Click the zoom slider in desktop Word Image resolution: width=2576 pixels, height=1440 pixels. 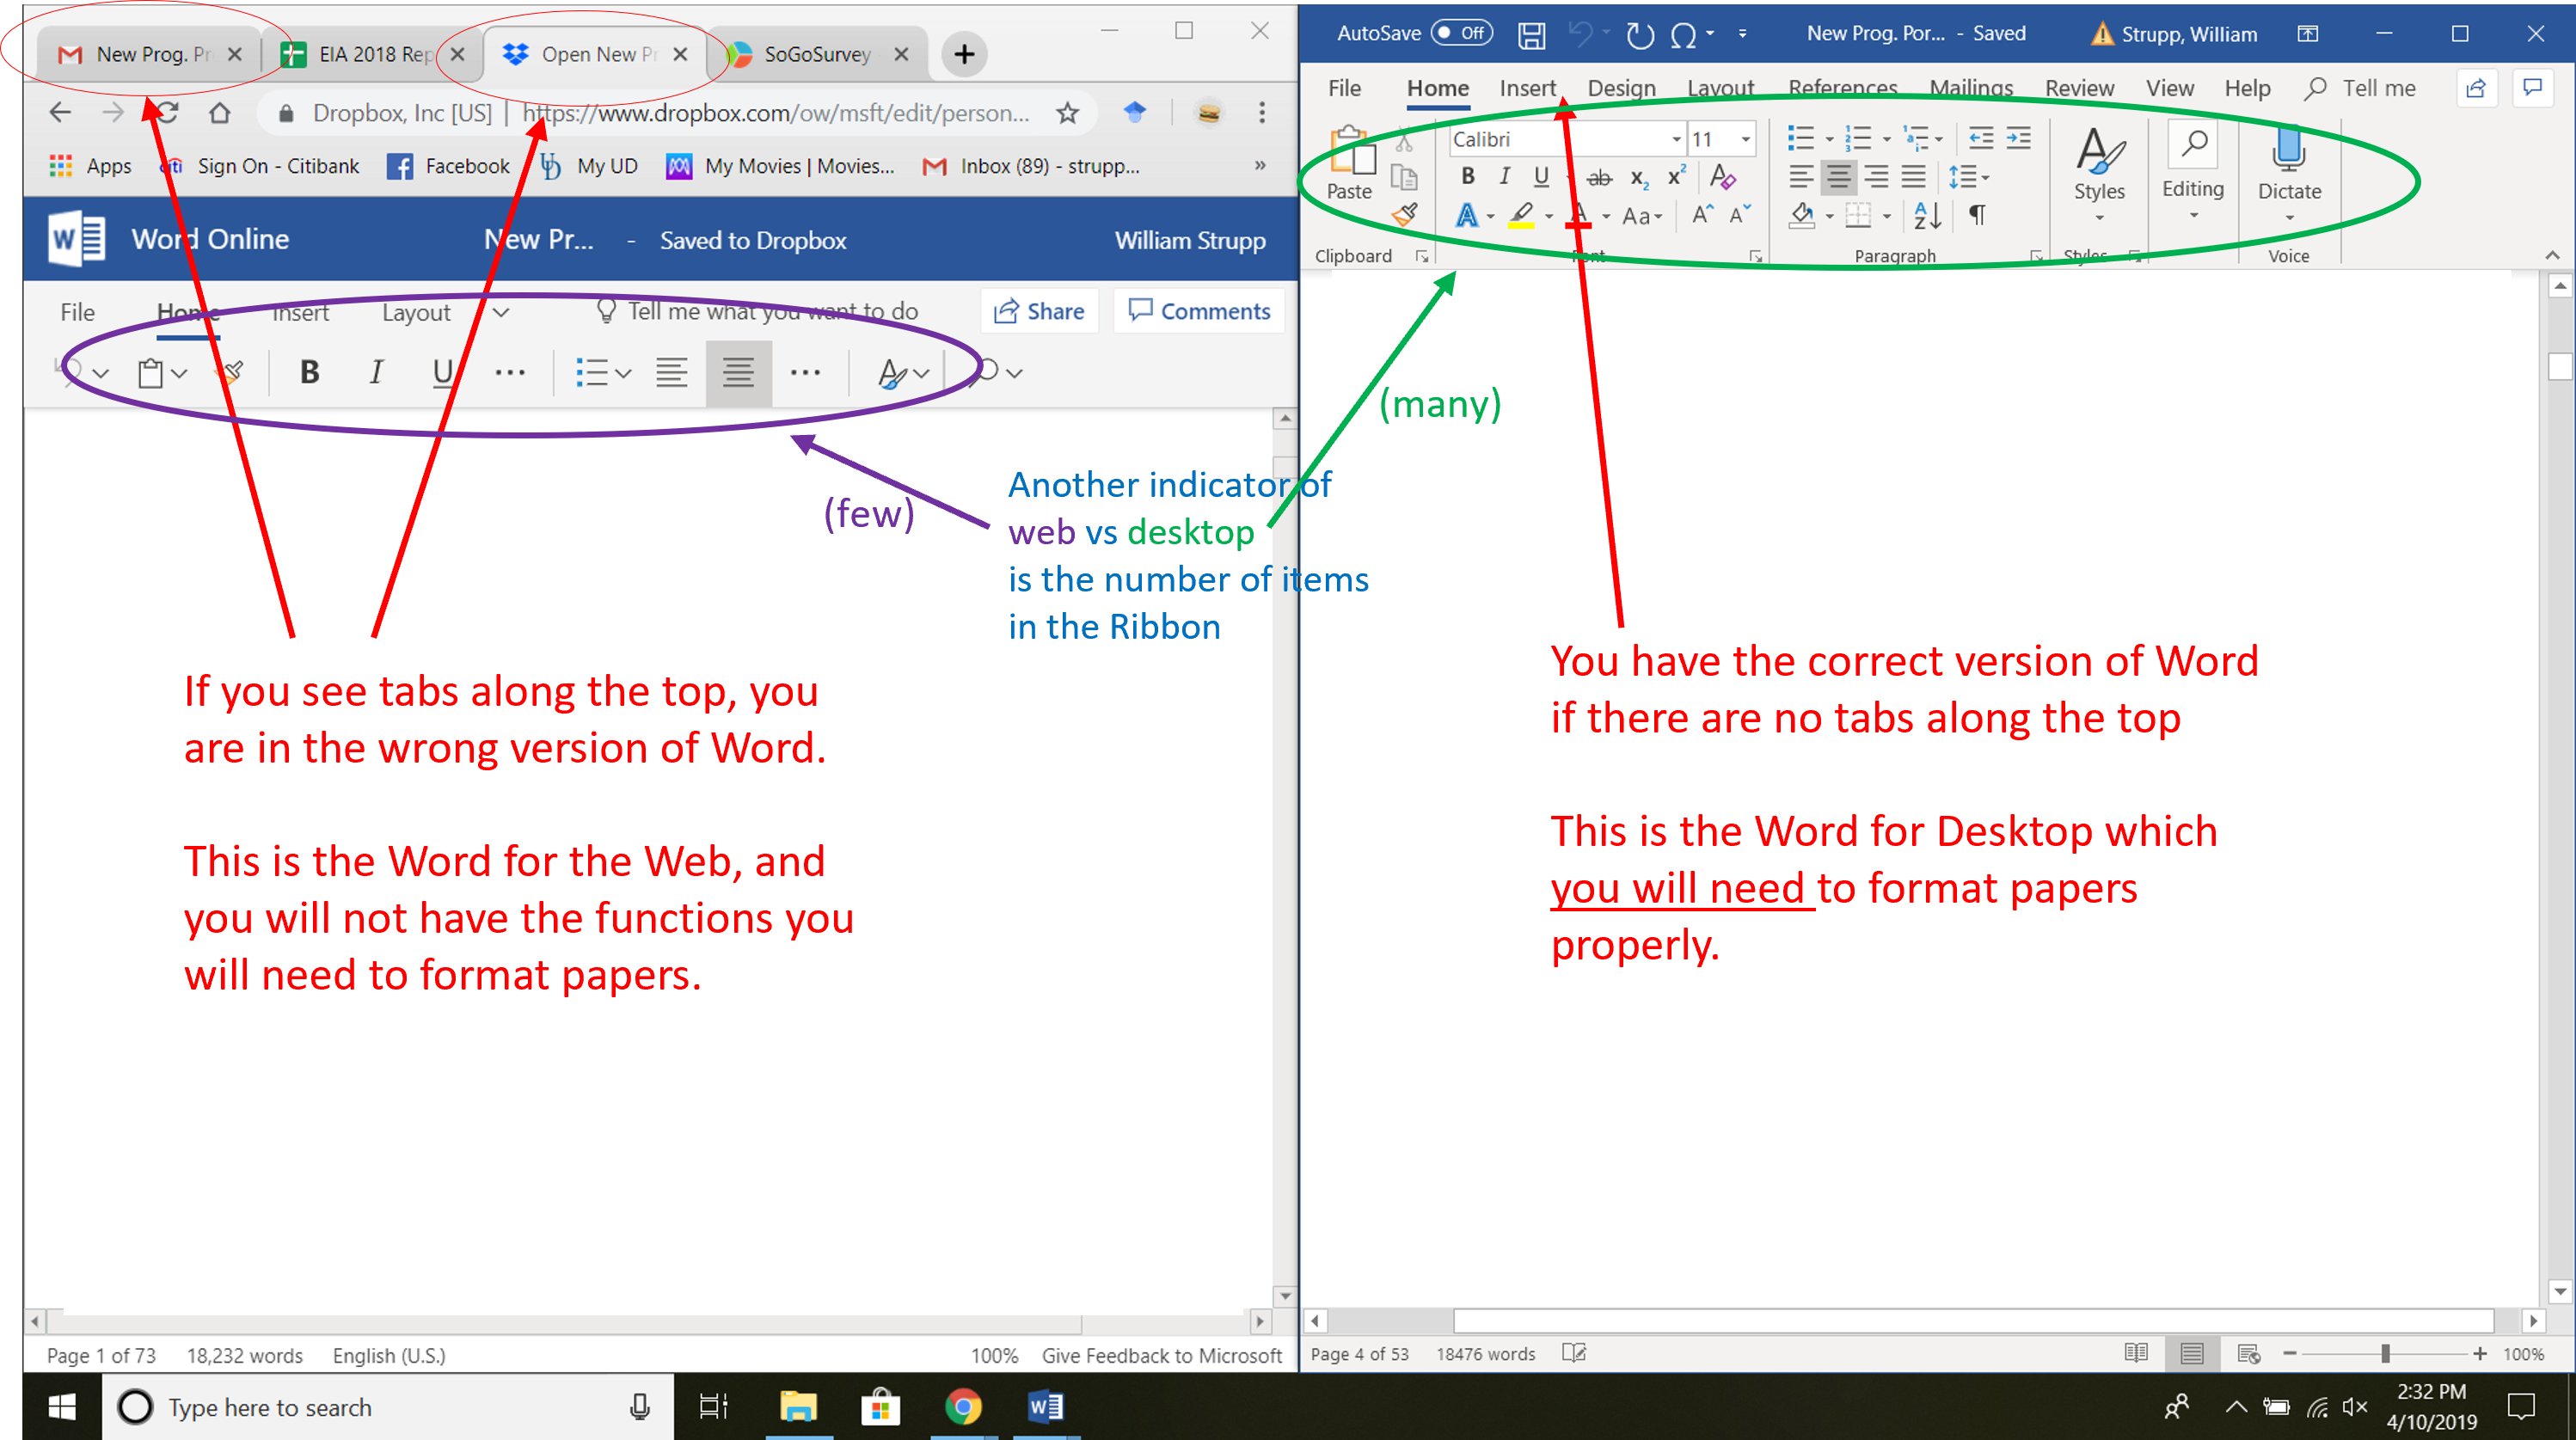point(2385,1354)
